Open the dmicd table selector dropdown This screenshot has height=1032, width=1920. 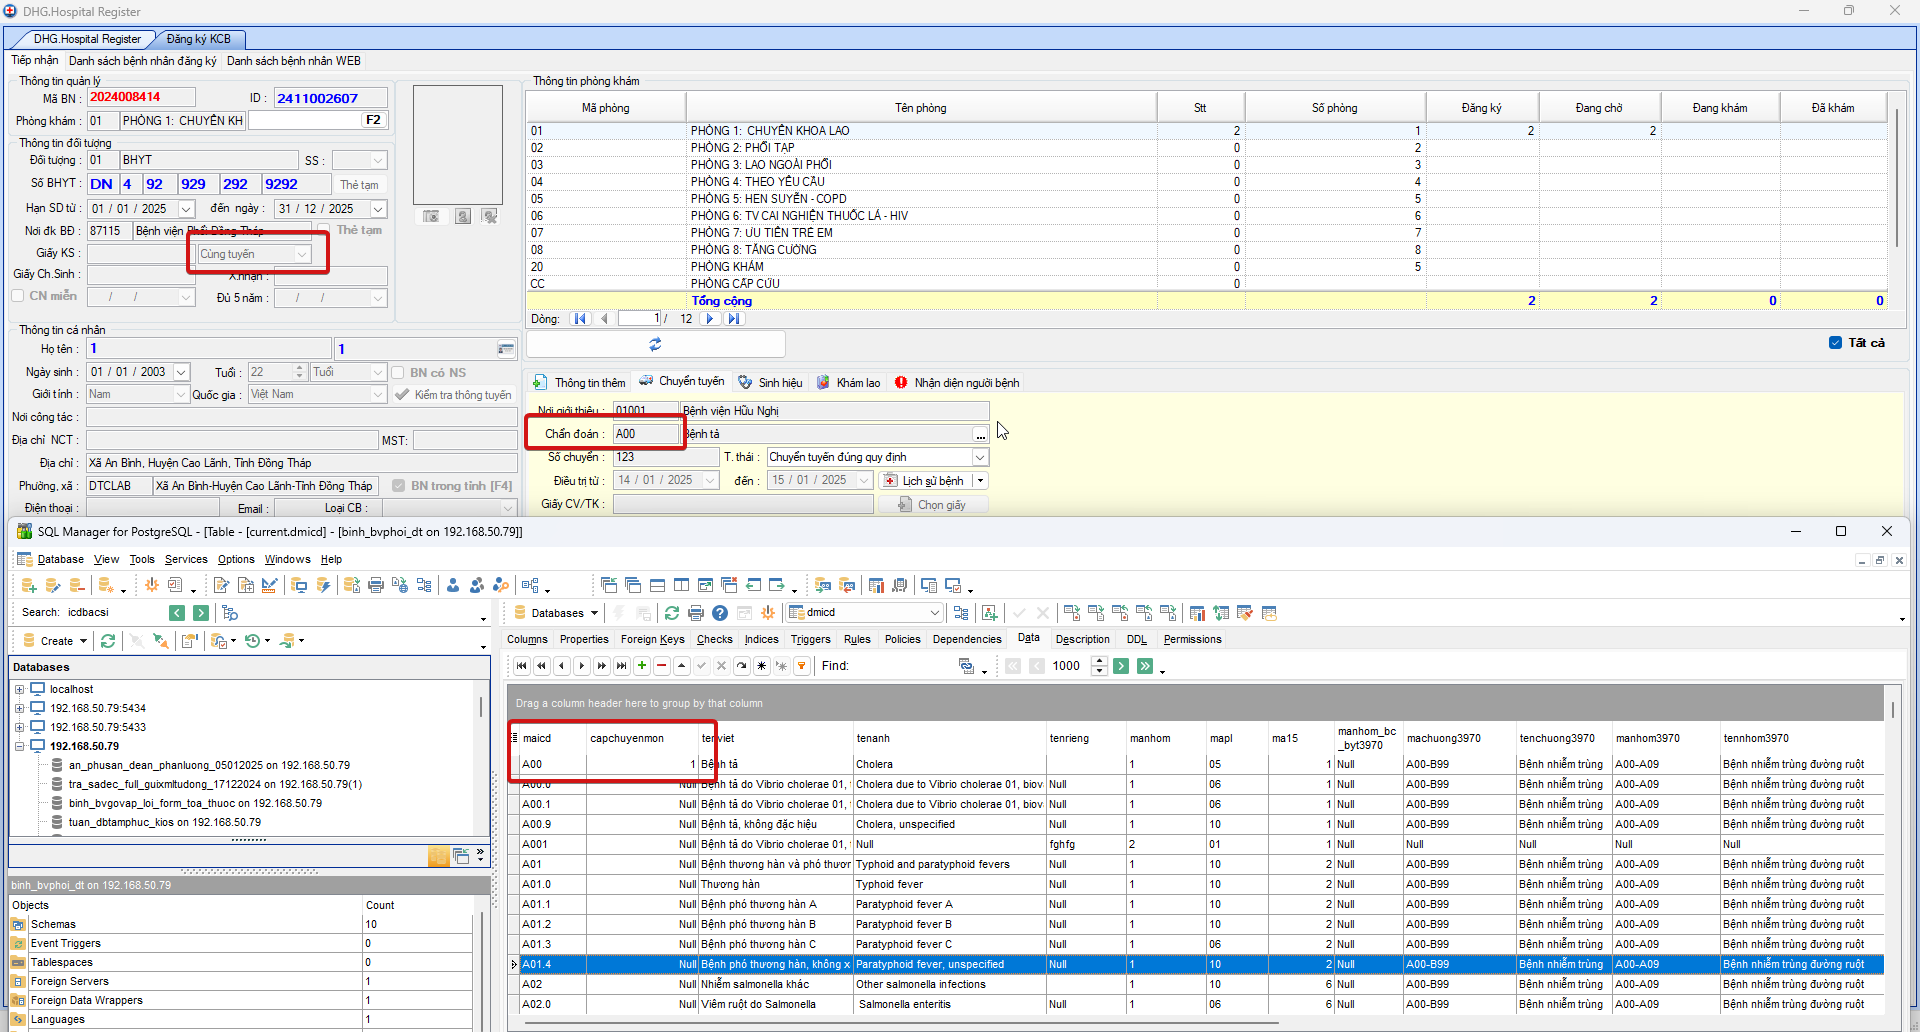pos(934,613)
